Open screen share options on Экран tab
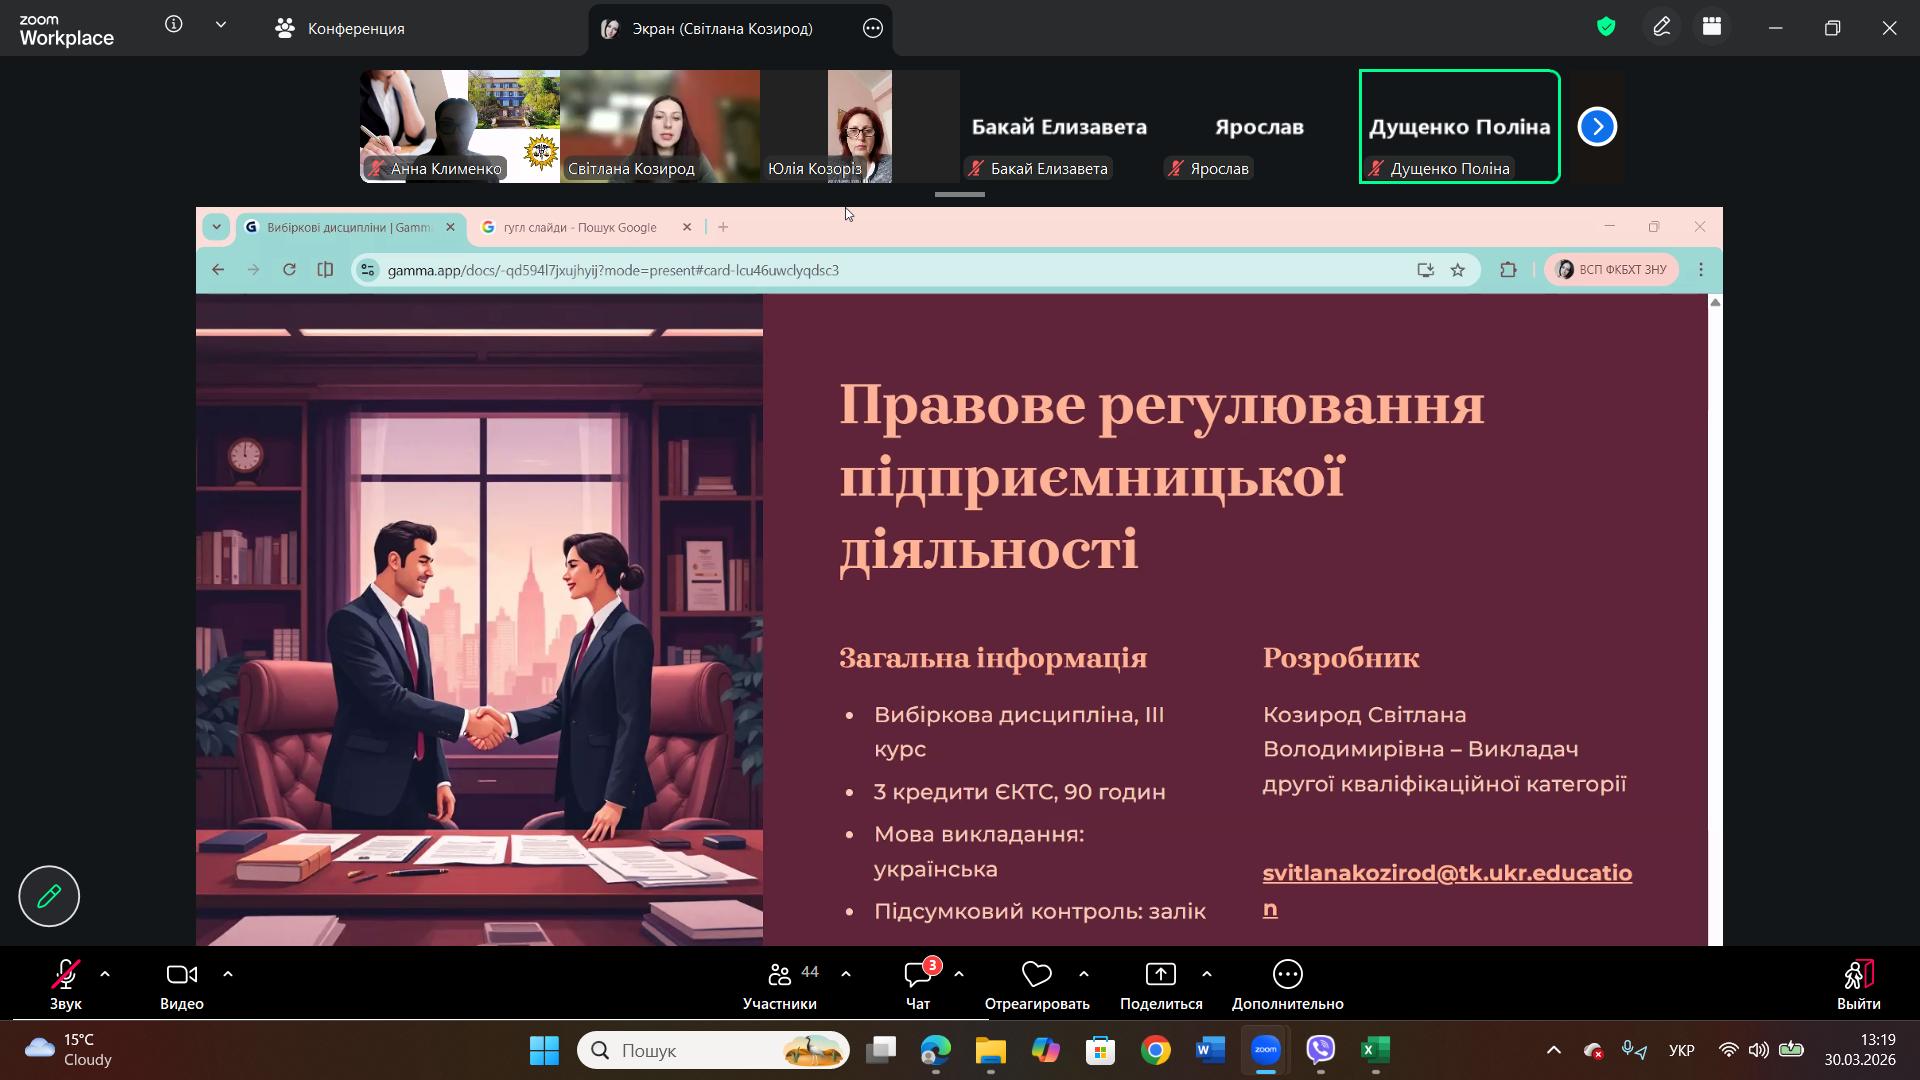This screenshot has width=1920, height=1080. click(x=873, y=29)
